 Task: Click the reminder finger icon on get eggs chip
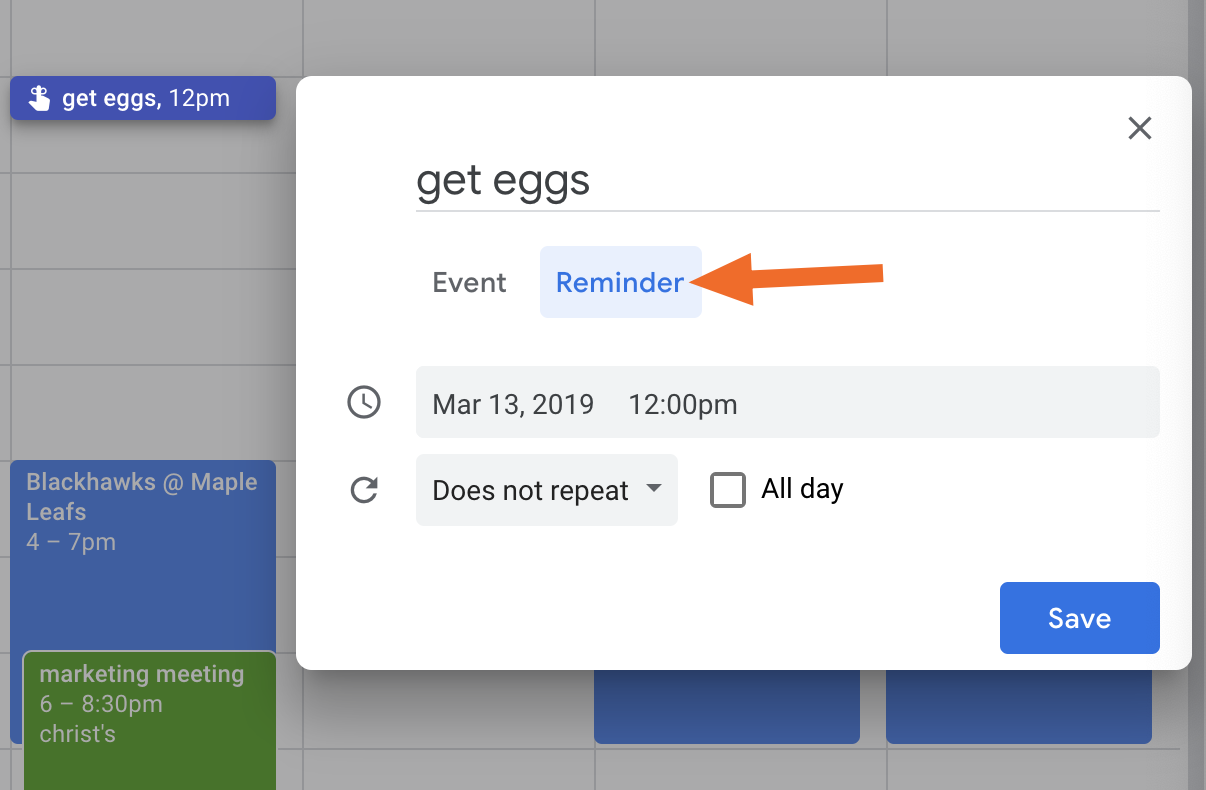(39, 98)
